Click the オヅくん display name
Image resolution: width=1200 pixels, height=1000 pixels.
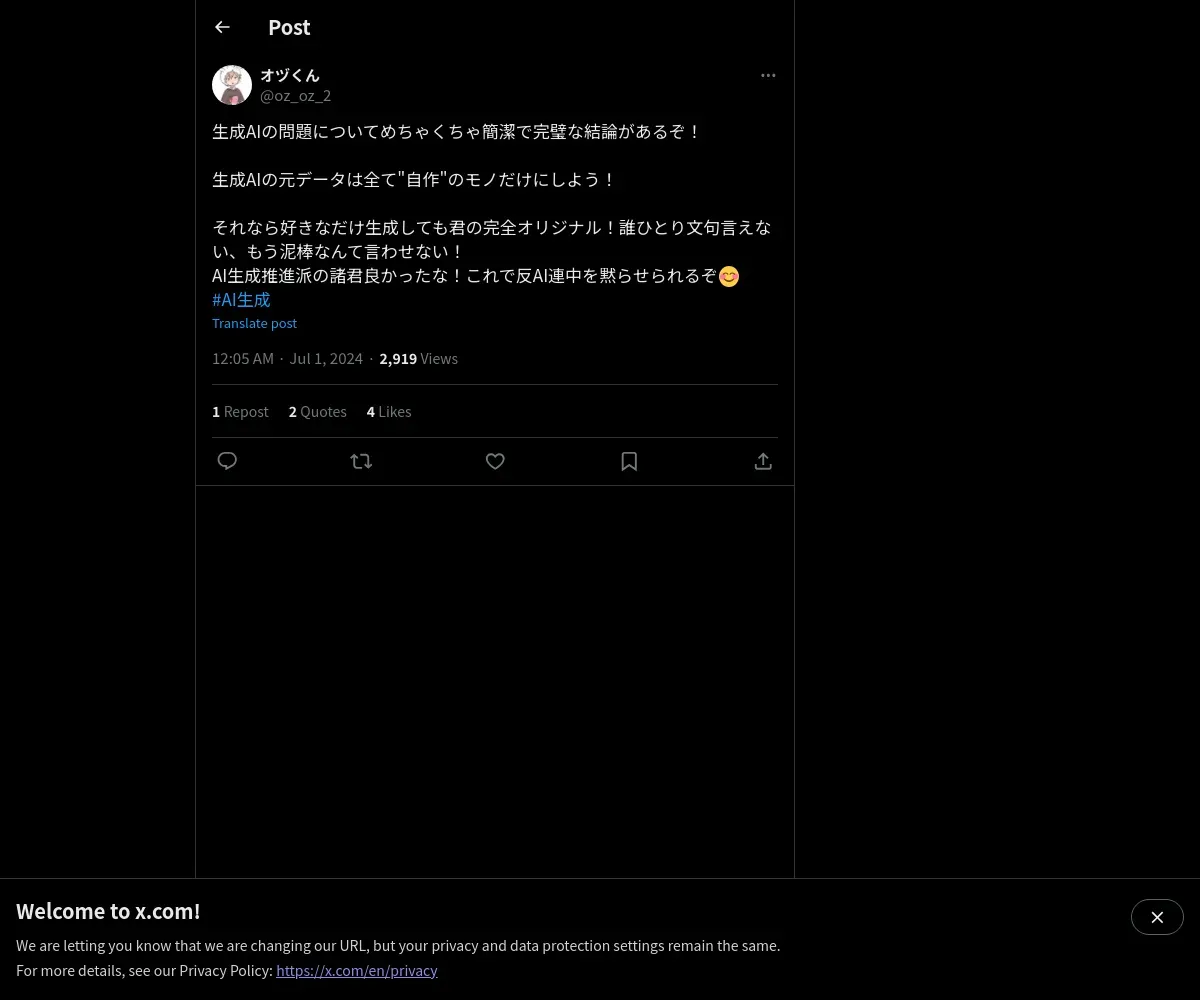point(290,75)
